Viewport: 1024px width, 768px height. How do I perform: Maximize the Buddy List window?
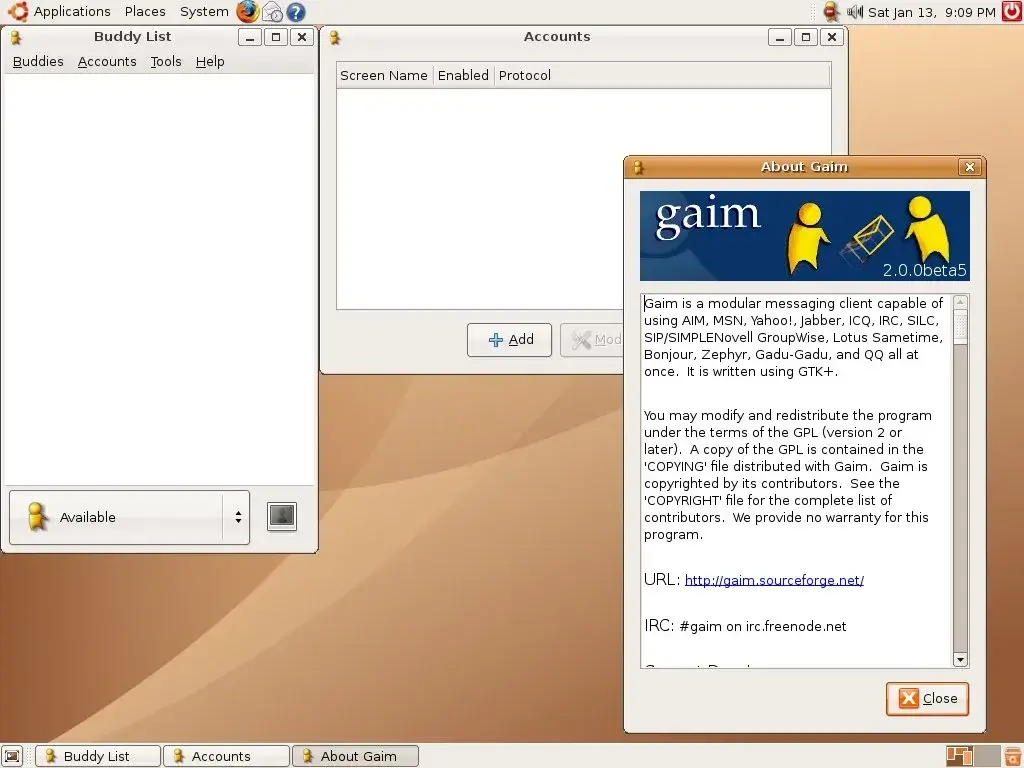(x=276, y=37)
